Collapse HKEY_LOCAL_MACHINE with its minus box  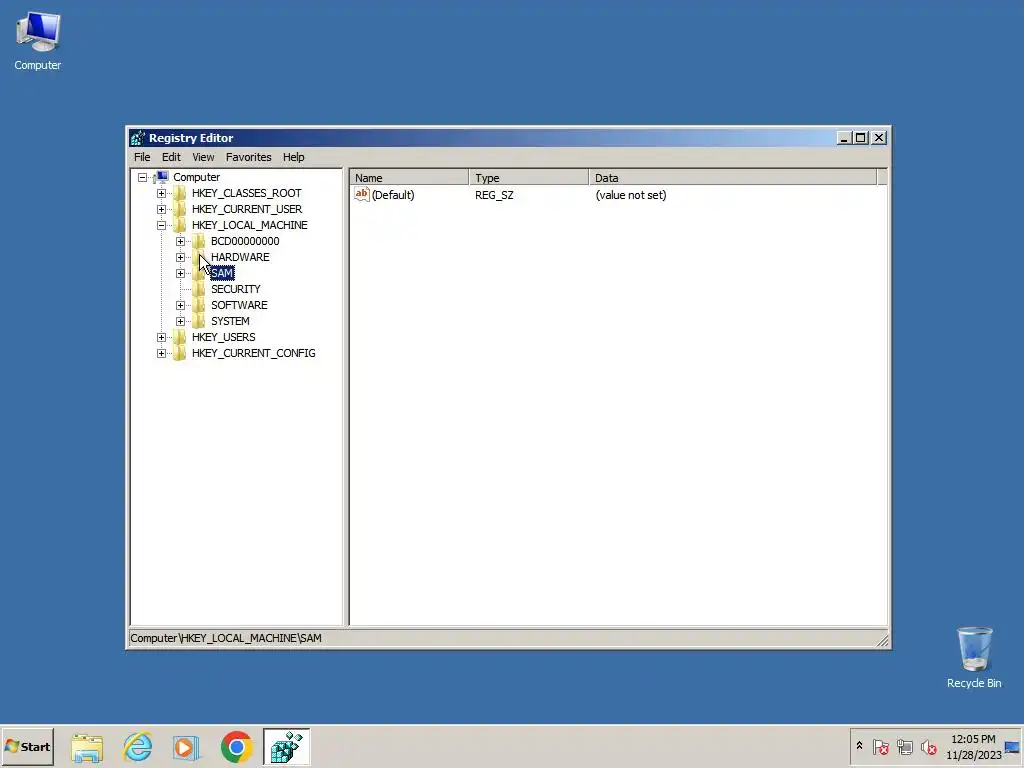[161, 225]
